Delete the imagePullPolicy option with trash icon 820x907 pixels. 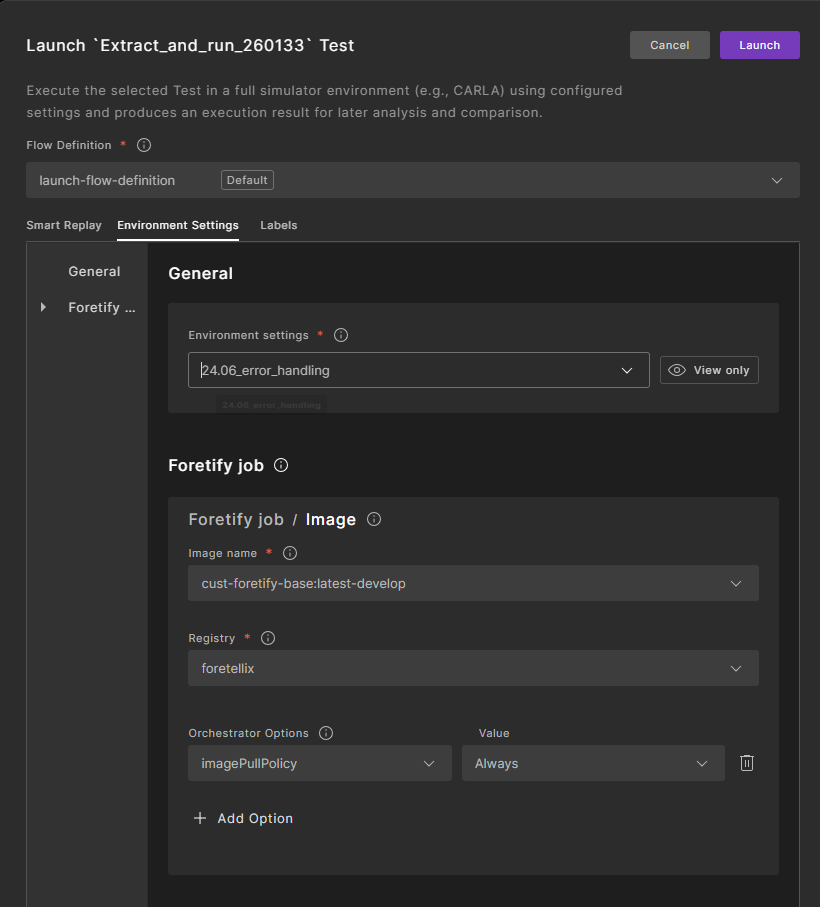746,763
